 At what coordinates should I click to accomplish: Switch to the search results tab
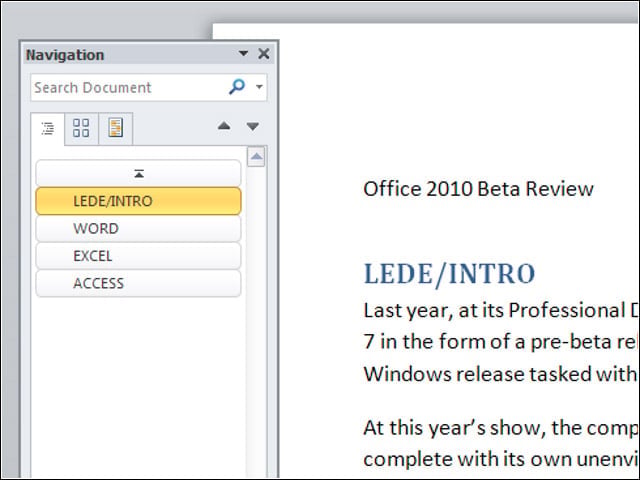coord(116,128)
